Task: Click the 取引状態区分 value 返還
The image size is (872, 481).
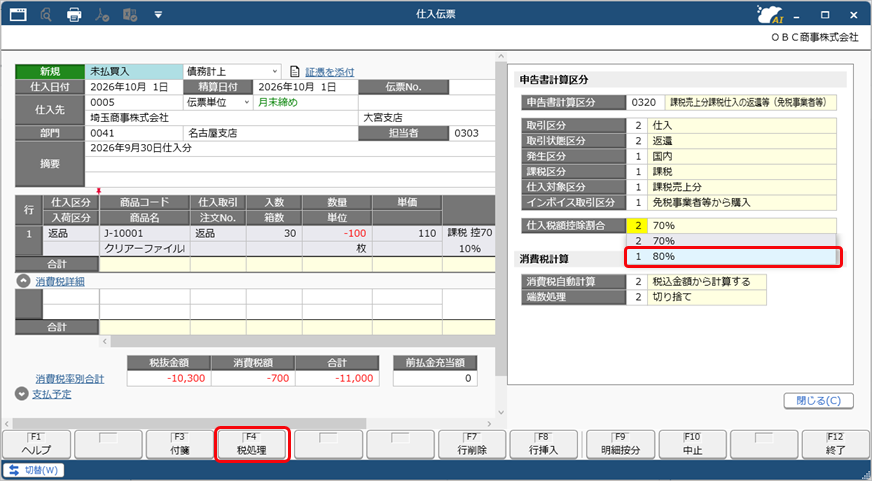Action: [x=742, y=141]
